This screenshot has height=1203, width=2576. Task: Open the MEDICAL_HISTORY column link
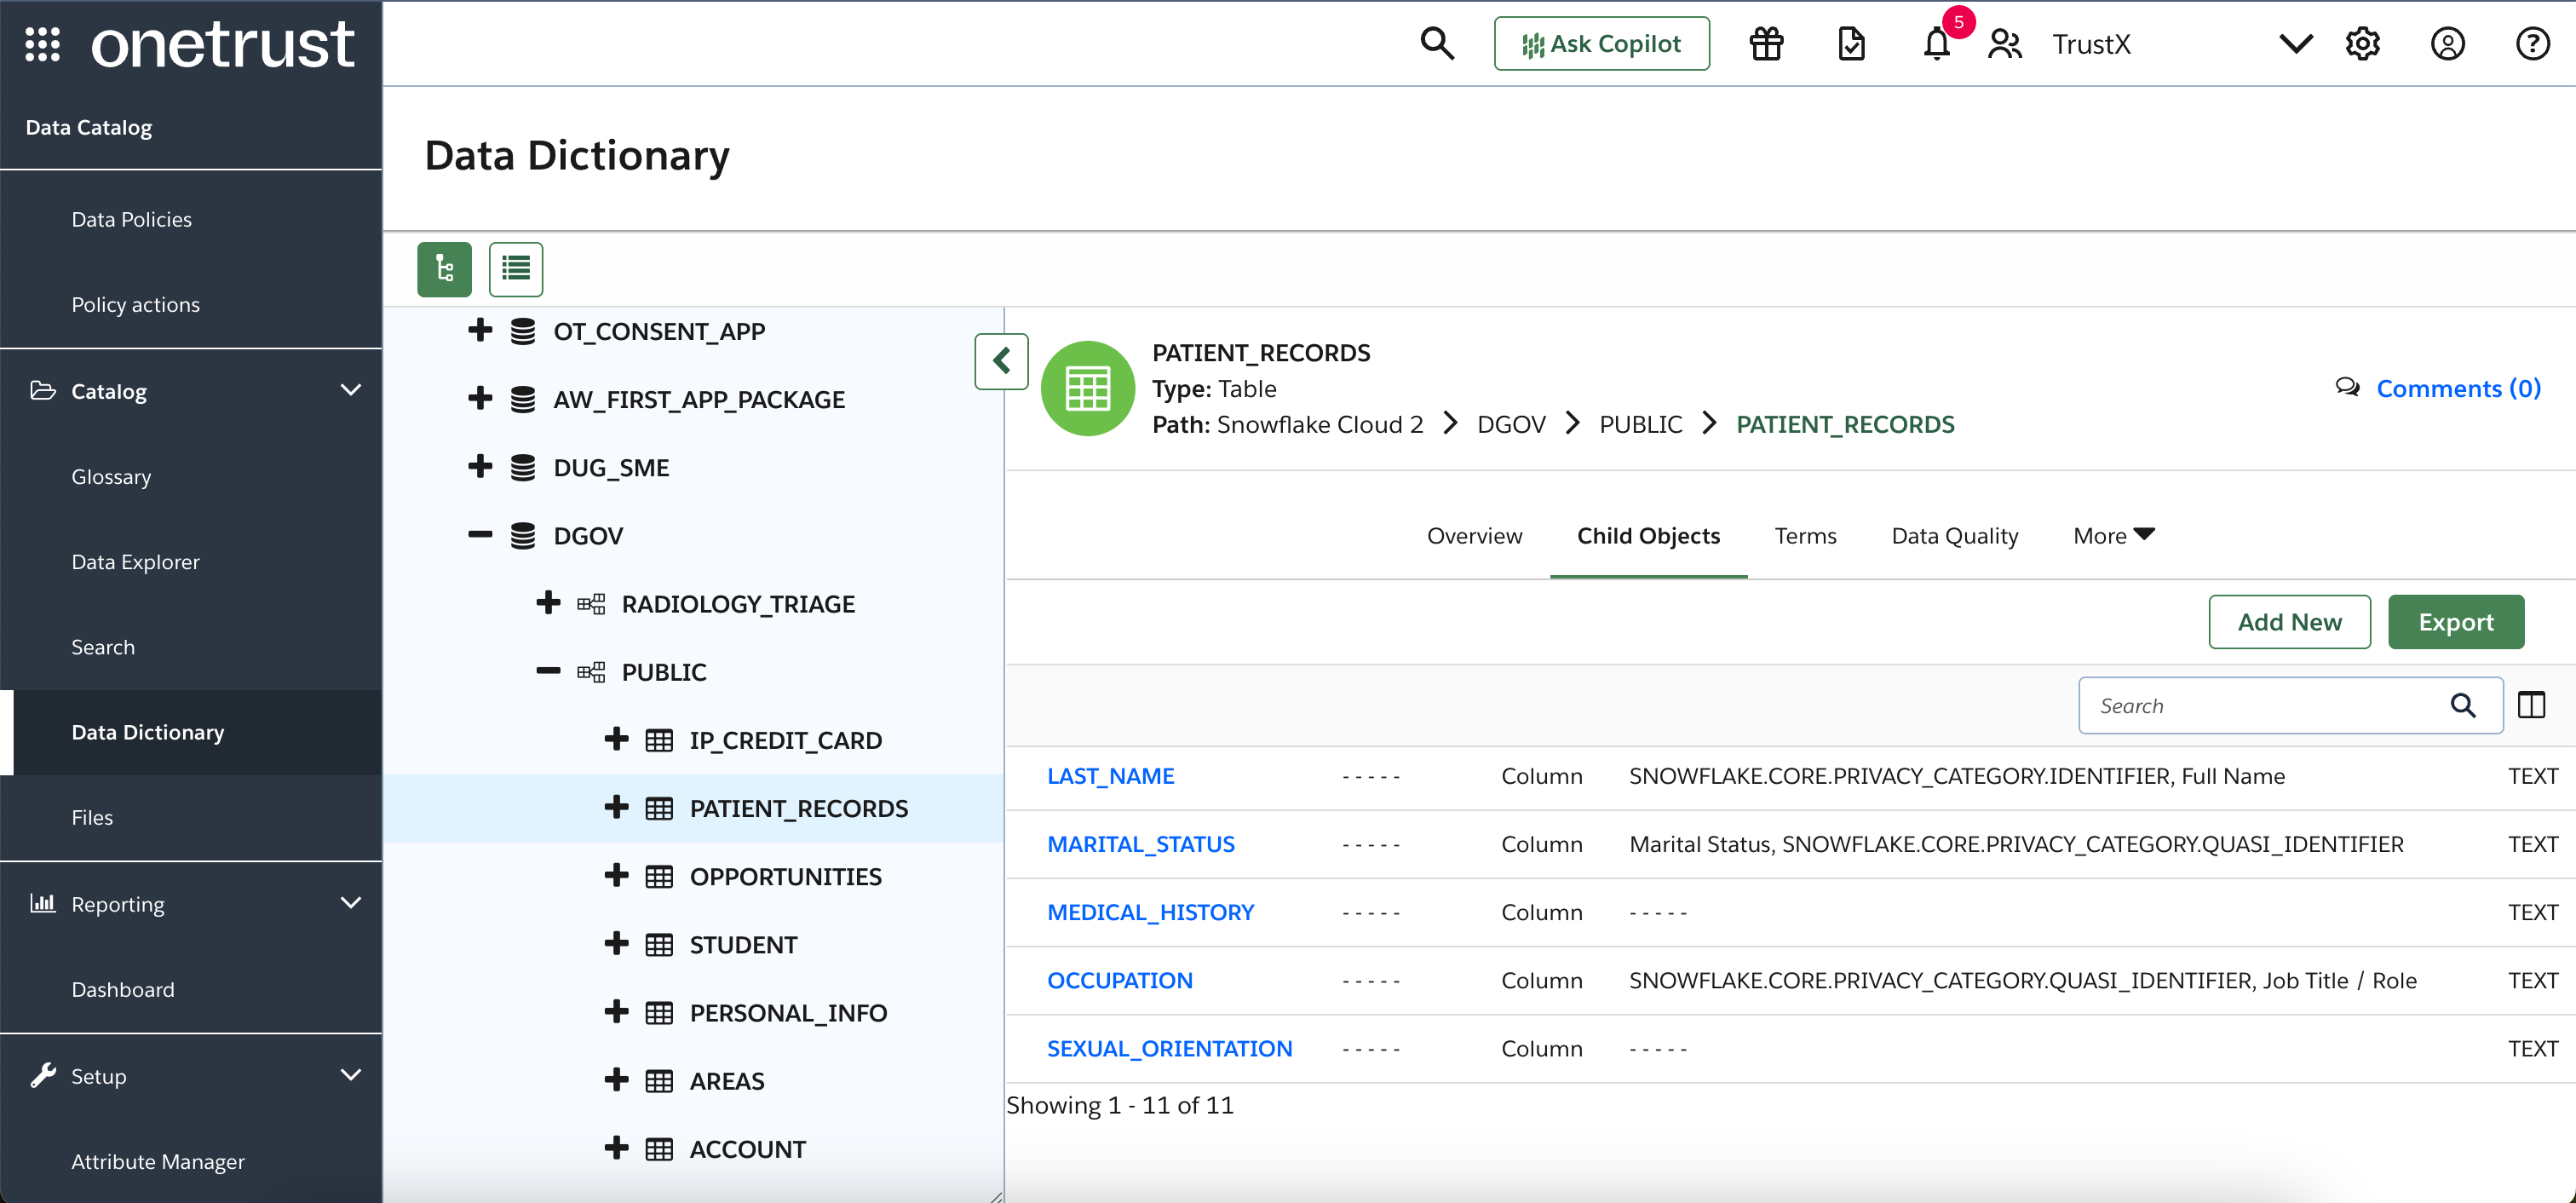click(x=1150, y=912)
